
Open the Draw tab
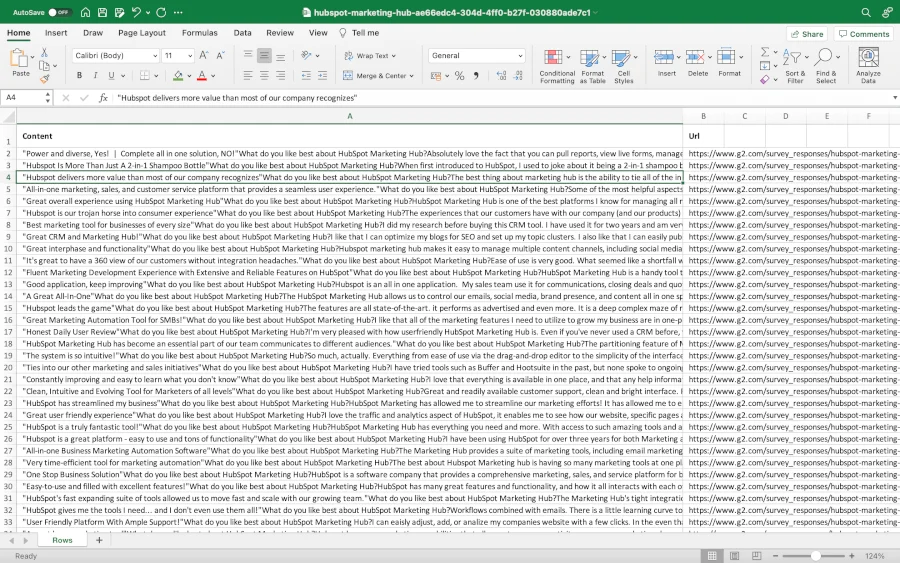[93, 33]
